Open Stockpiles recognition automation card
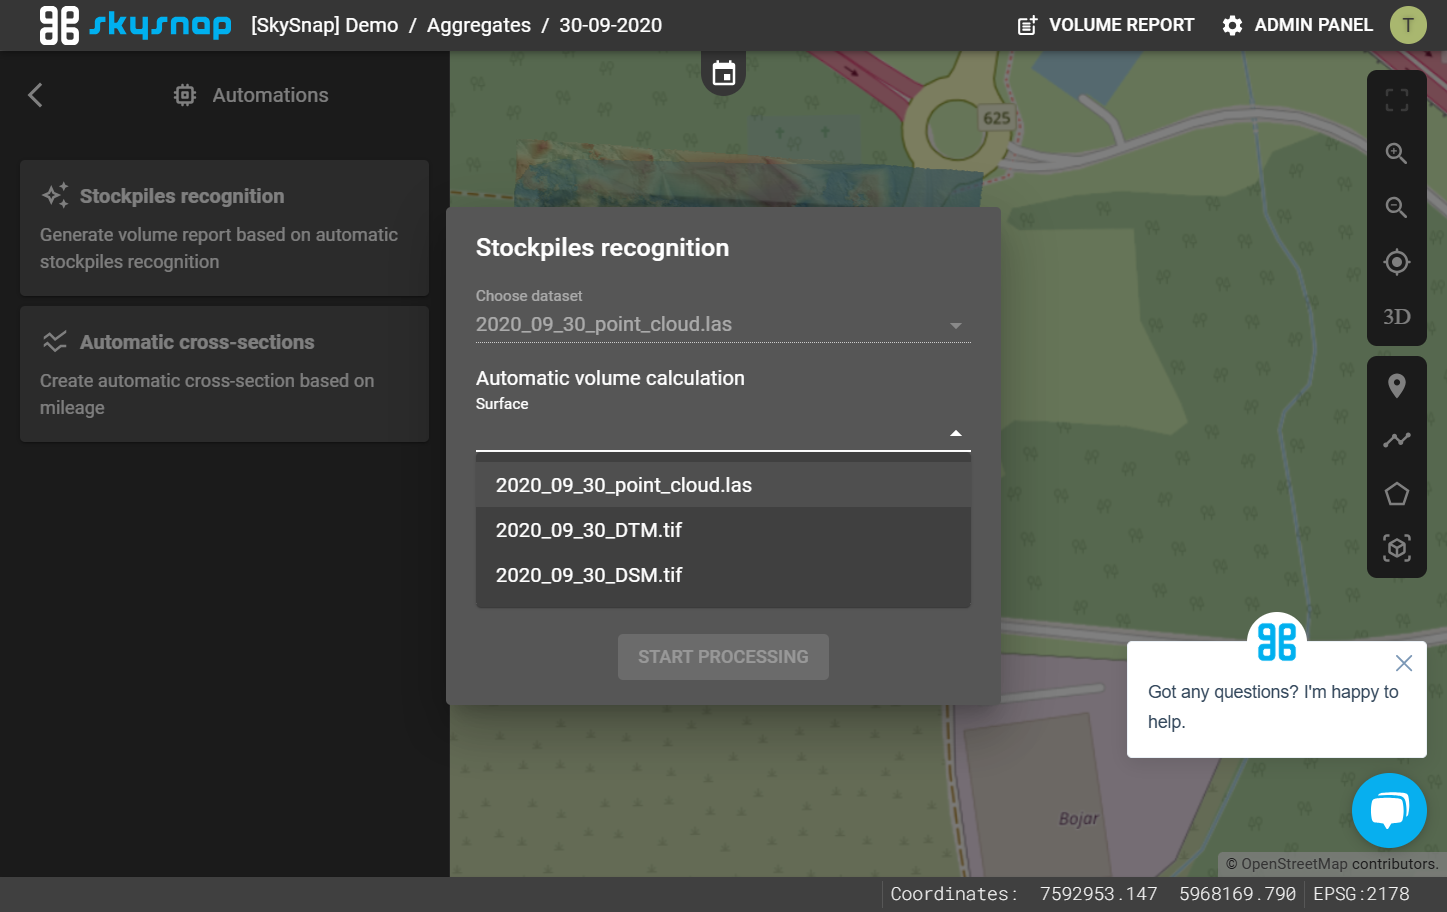This screenshot has width=1447, height=912. pyautogui.click(x=225, y=228)
